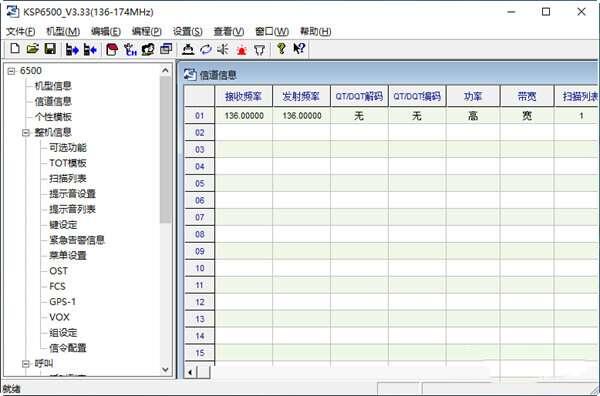This screenshot has width=600, height=396.
Task: Click the blue circular arrows icon
Action: [x=206, y=49]
